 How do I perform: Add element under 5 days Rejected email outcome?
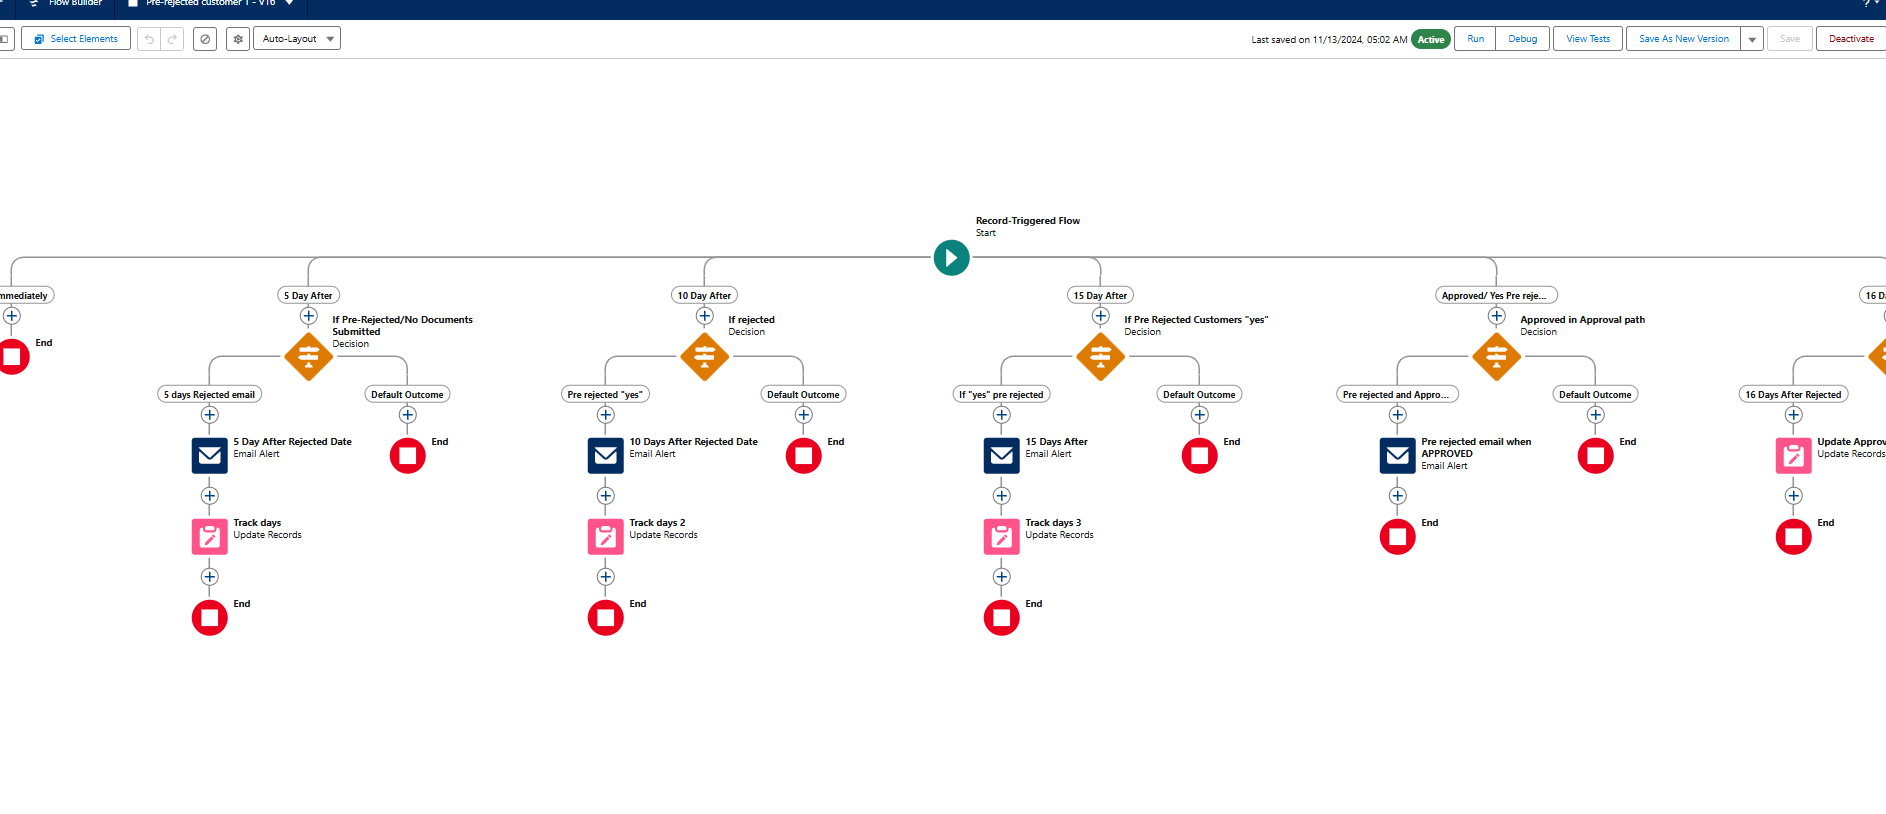[x=210, y=415]
